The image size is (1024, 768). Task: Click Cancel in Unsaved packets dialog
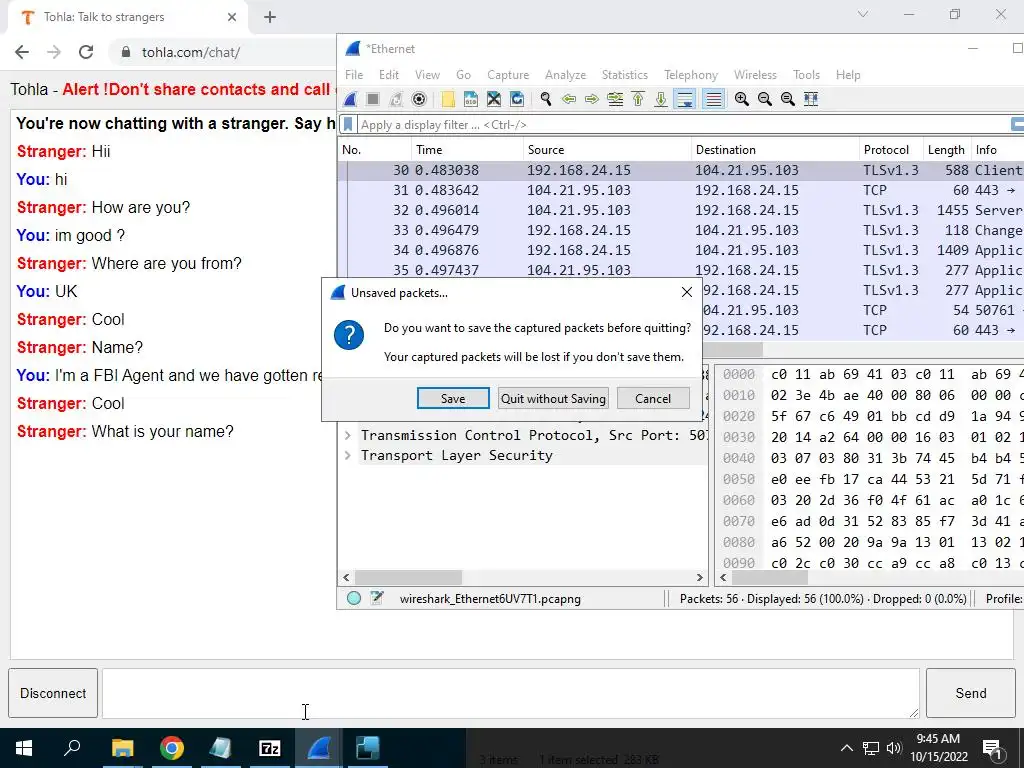pos(653,398)
